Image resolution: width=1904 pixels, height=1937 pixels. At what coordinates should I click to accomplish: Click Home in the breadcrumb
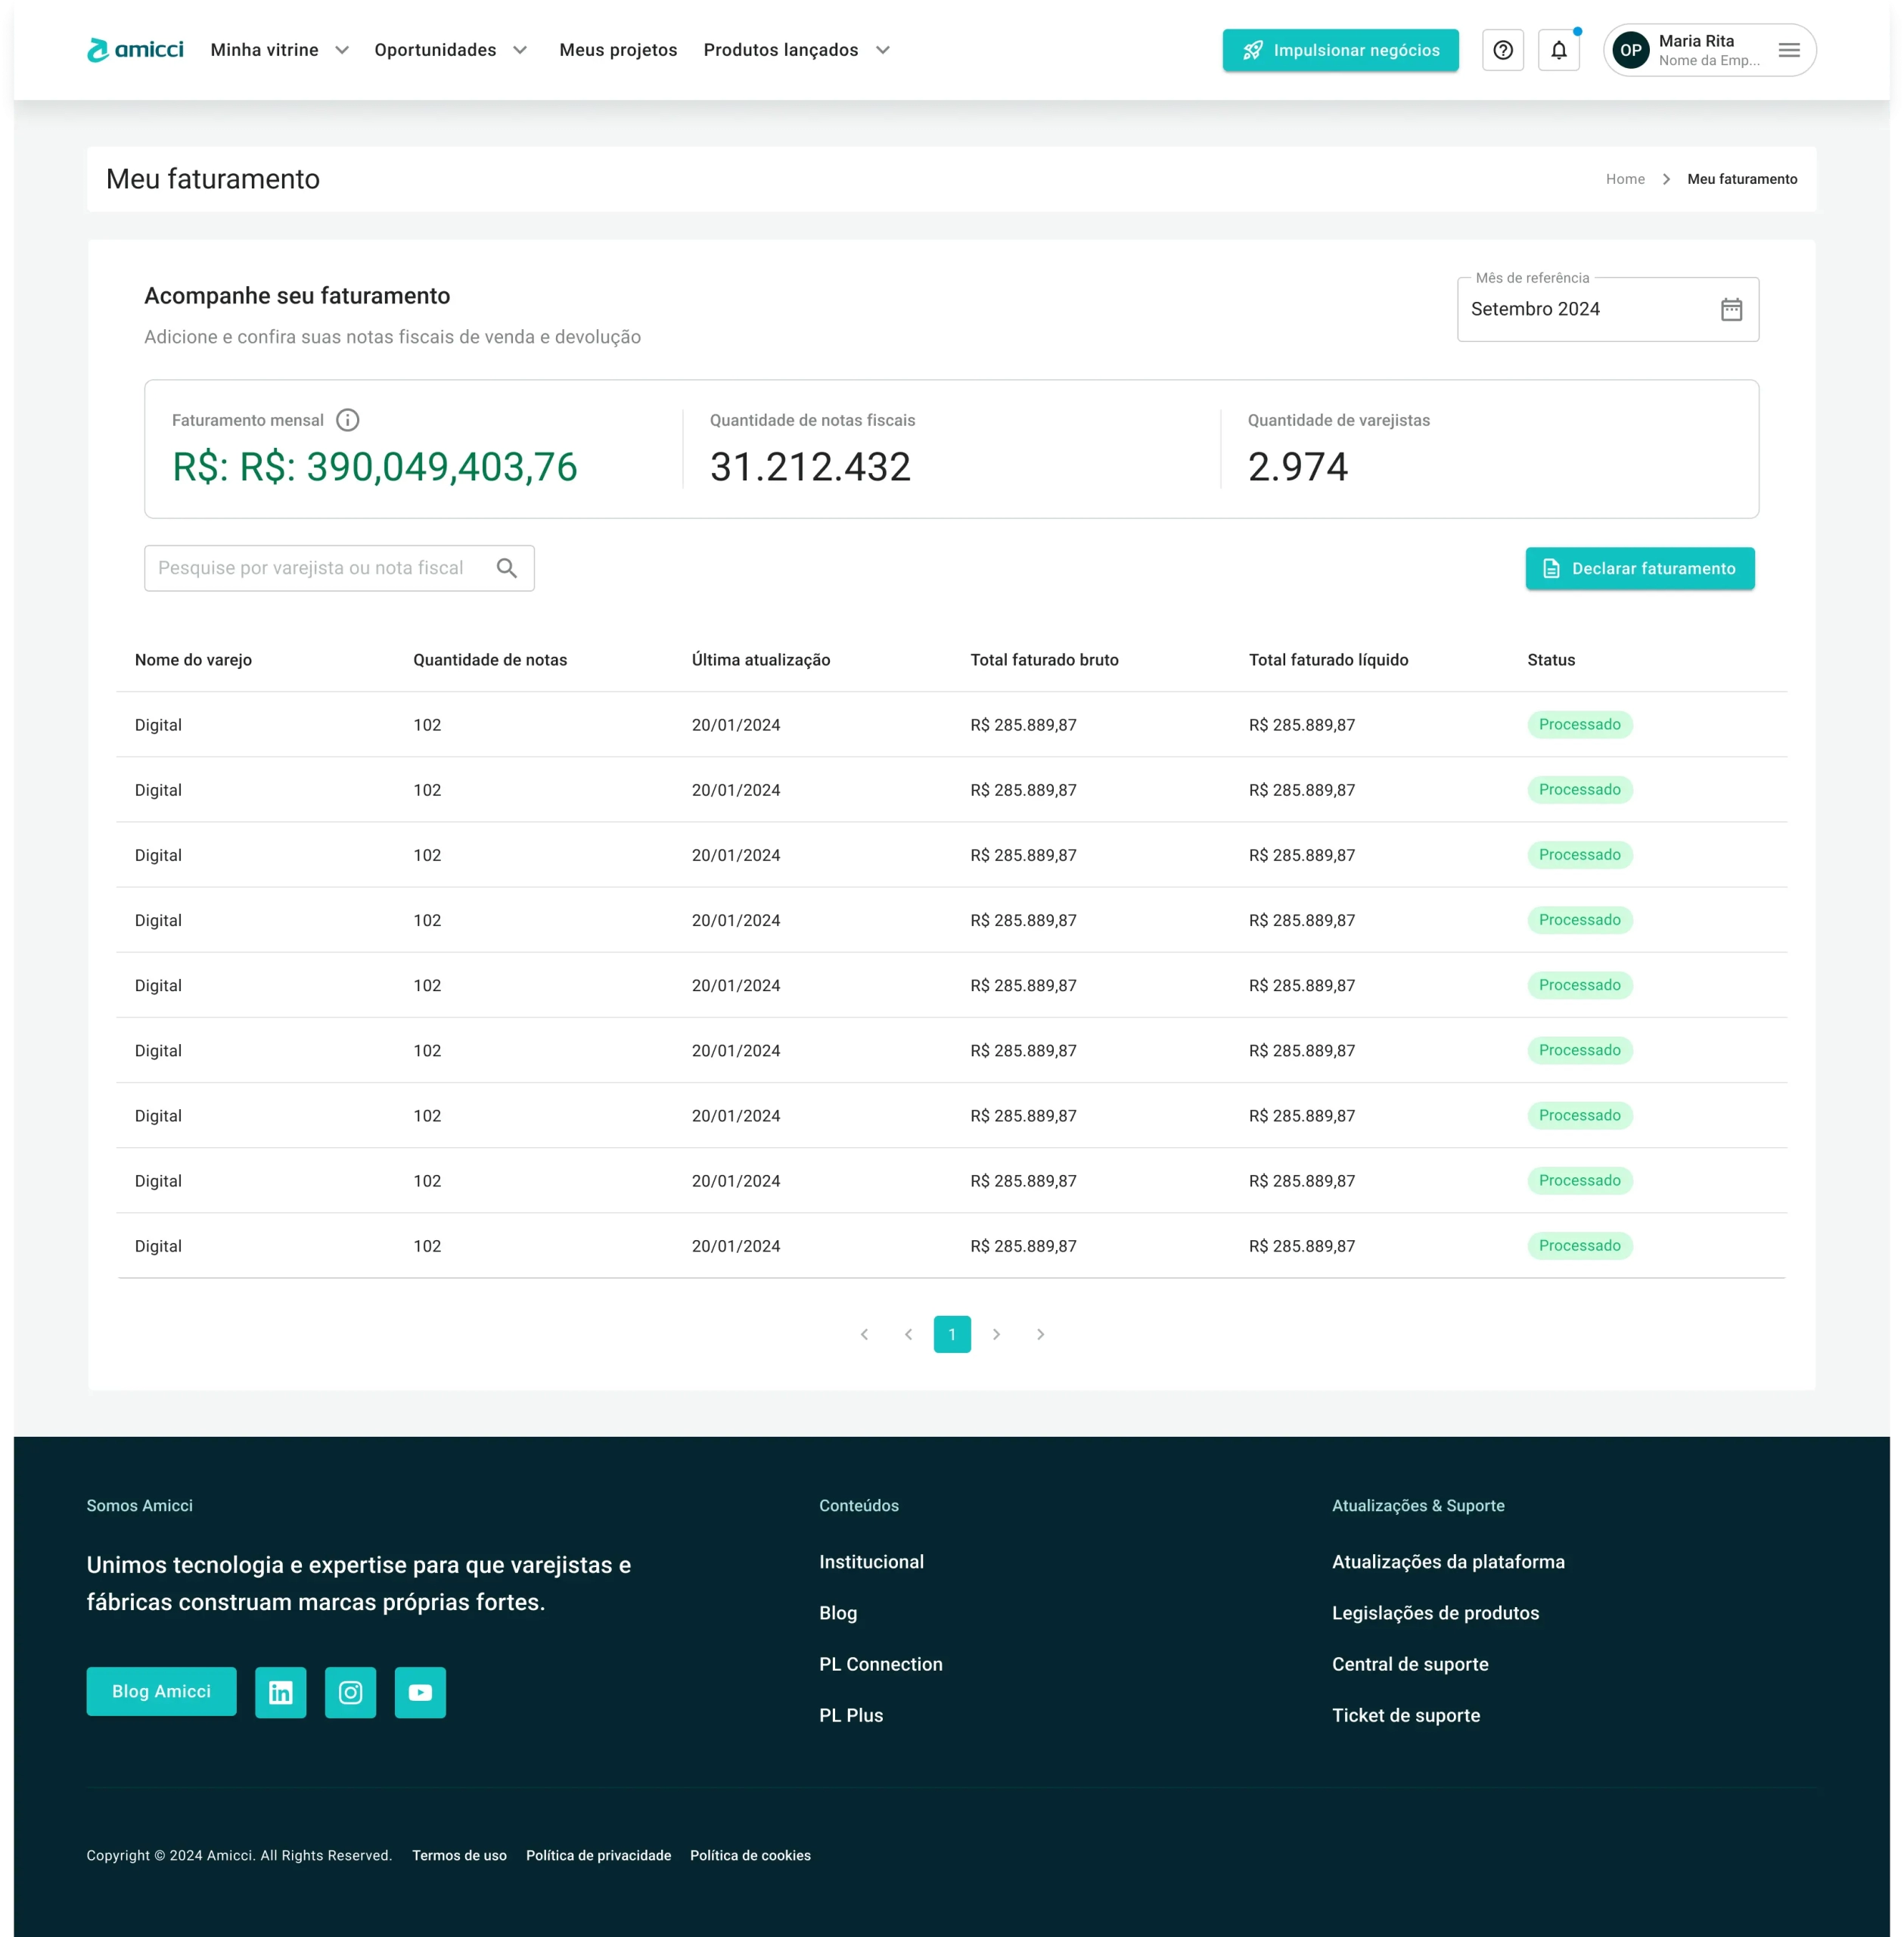tap(1624, 179)
